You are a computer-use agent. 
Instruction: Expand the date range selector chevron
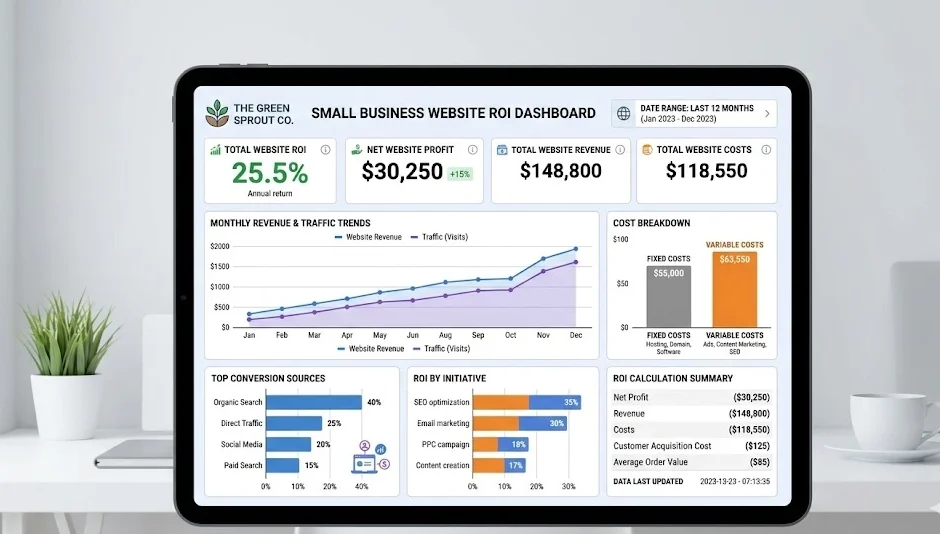point(767,113)
